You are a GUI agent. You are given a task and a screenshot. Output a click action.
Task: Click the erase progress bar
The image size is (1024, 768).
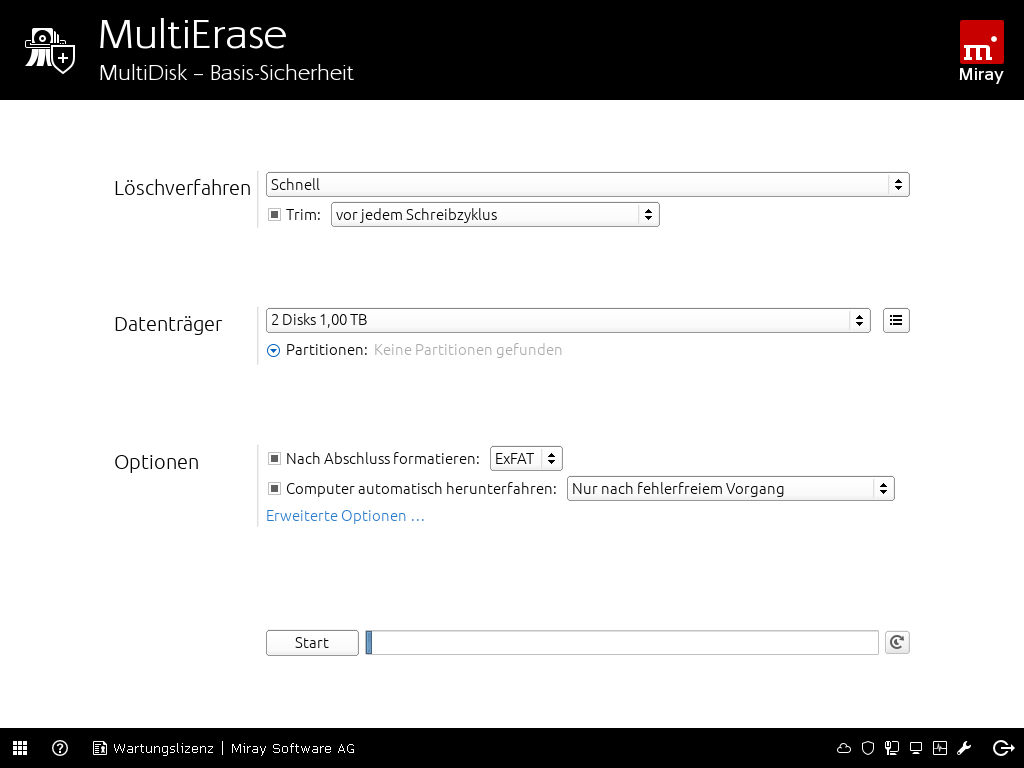623,643
